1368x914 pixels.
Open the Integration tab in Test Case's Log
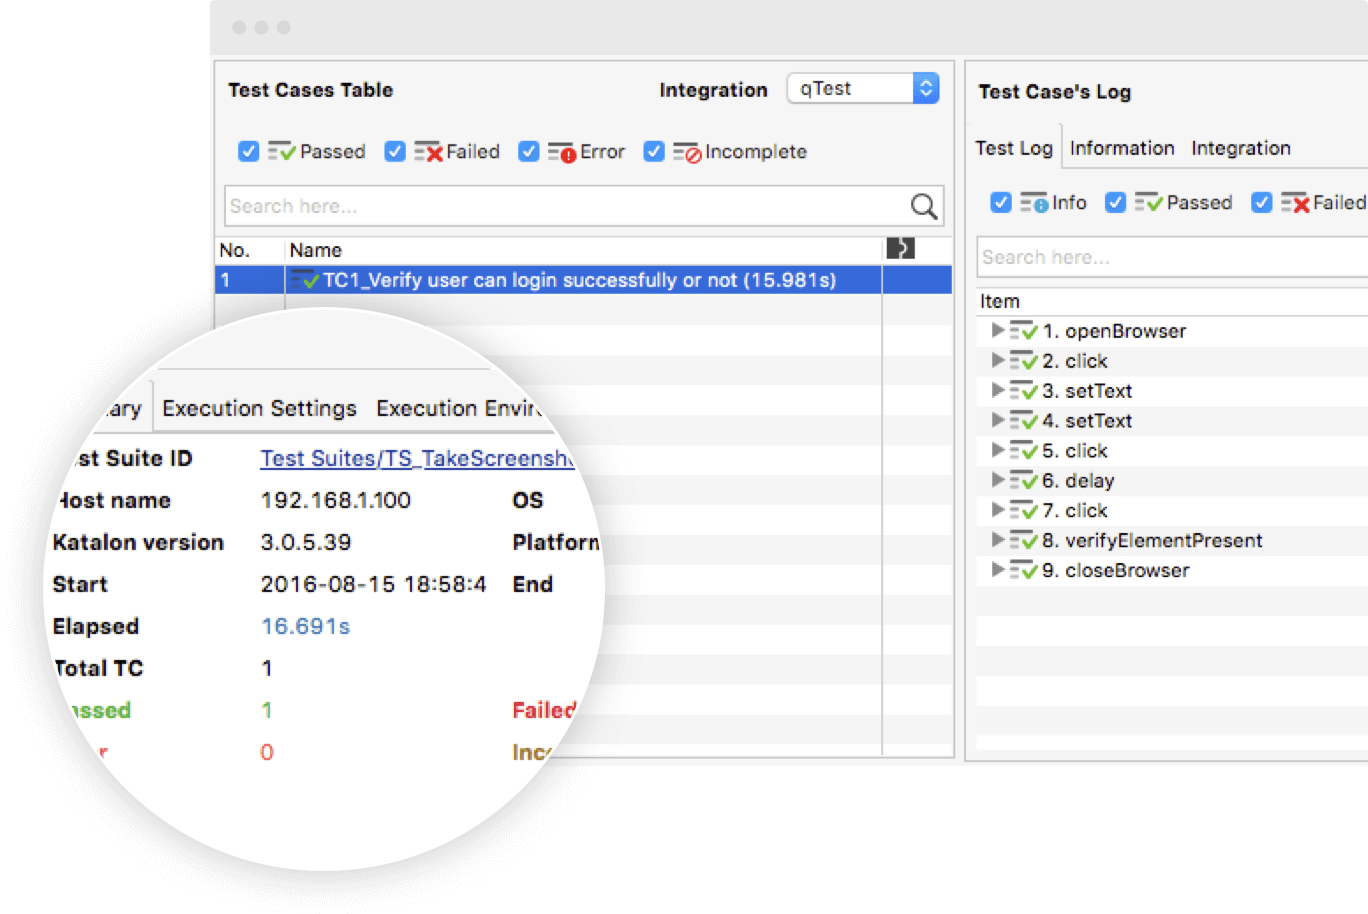[x=1241, y=148]
